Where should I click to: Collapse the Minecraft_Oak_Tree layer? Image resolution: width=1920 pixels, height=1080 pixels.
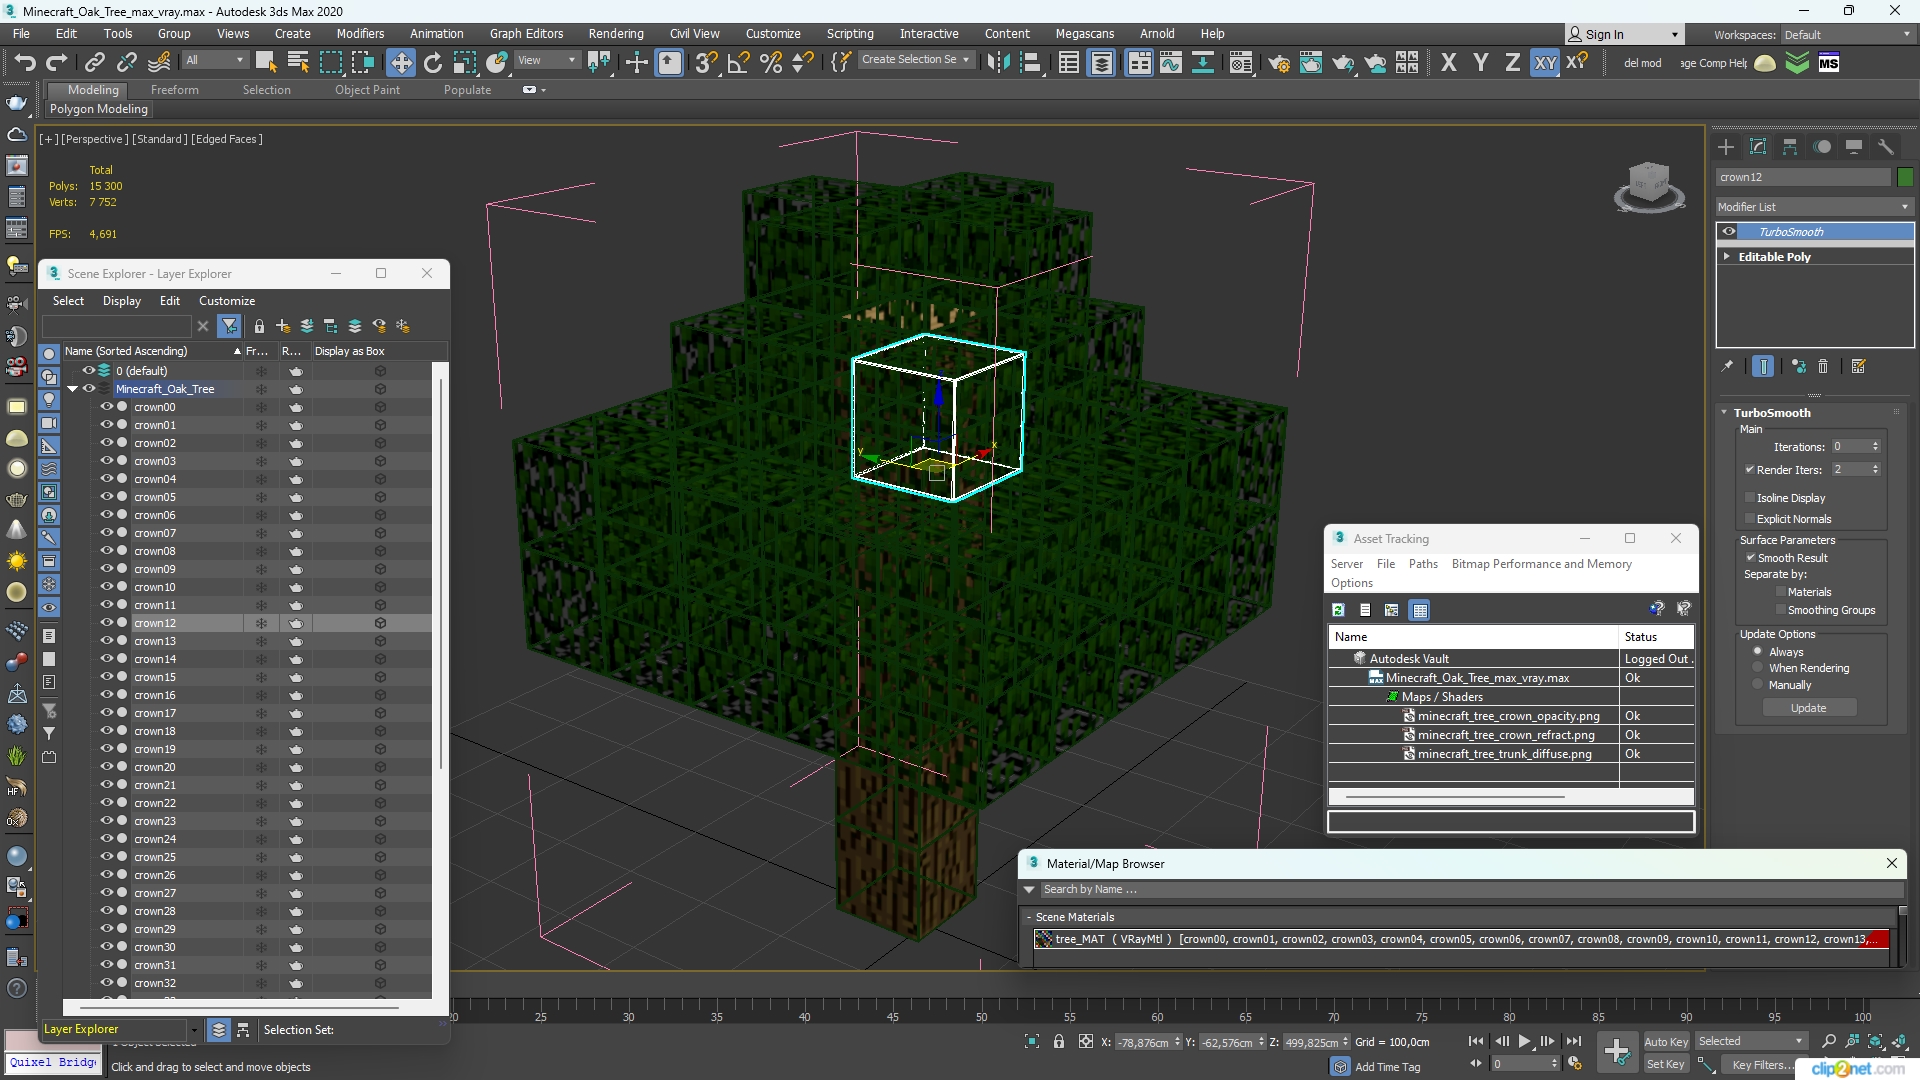point(72,389)
